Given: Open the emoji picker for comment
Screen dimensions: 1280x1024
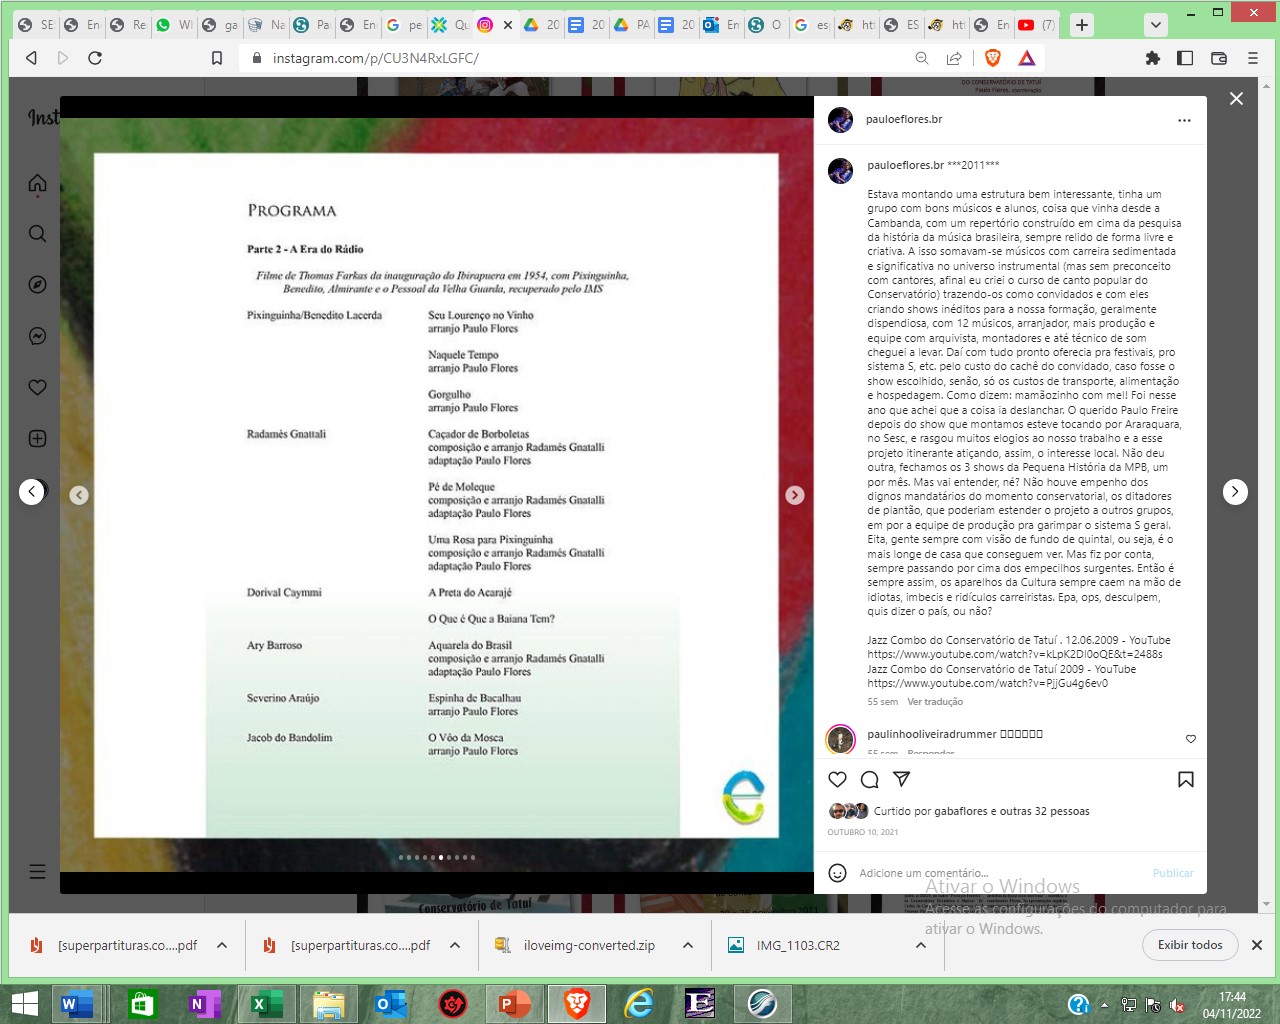Looking at the screenshot, I should (x=838, y=873).
